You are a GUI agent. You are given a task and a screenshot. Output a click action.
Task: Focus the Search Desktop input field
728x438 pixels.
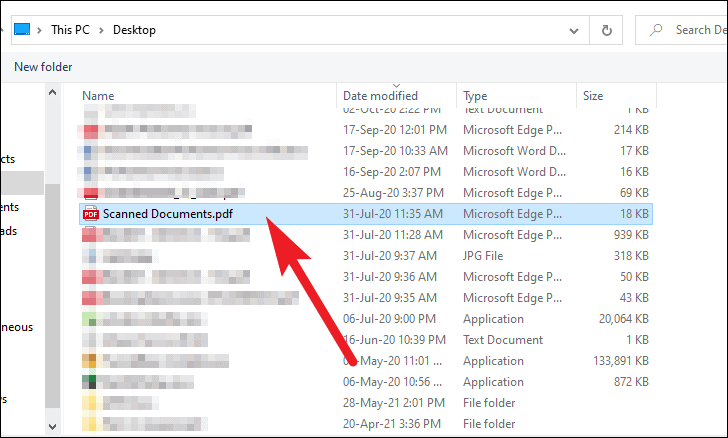click(x=682, y=30)
